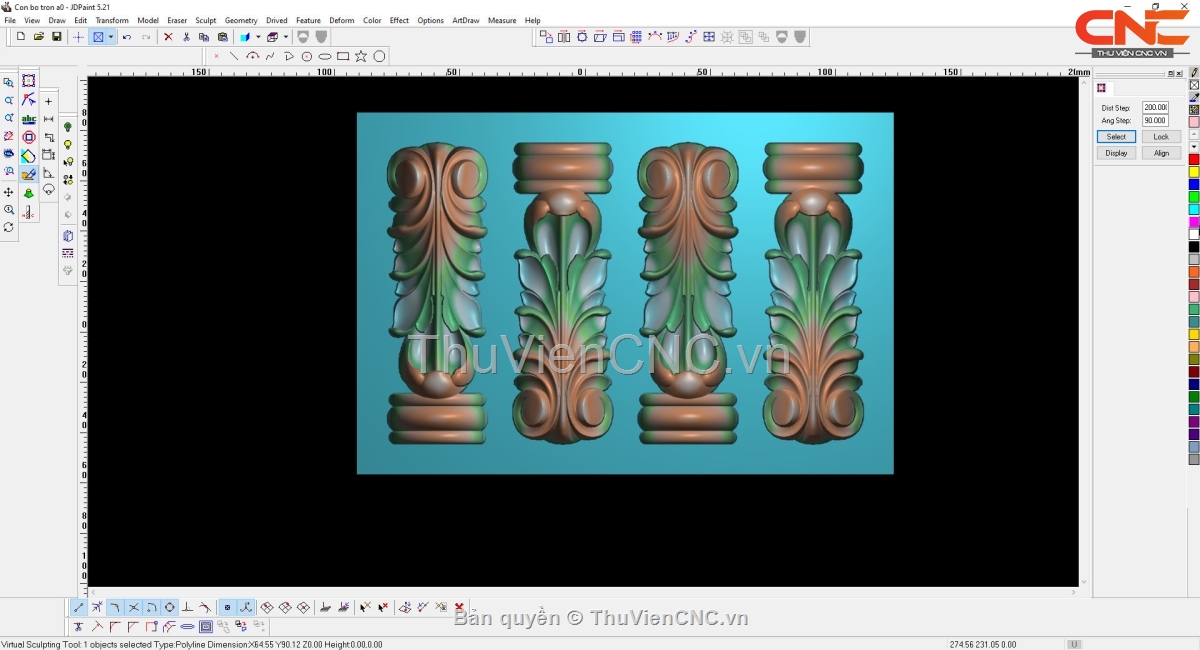Pick the rectangle shape drawing tool
Image resolution: width=1200 pixels, height=650 pixels.
(343, 56)
